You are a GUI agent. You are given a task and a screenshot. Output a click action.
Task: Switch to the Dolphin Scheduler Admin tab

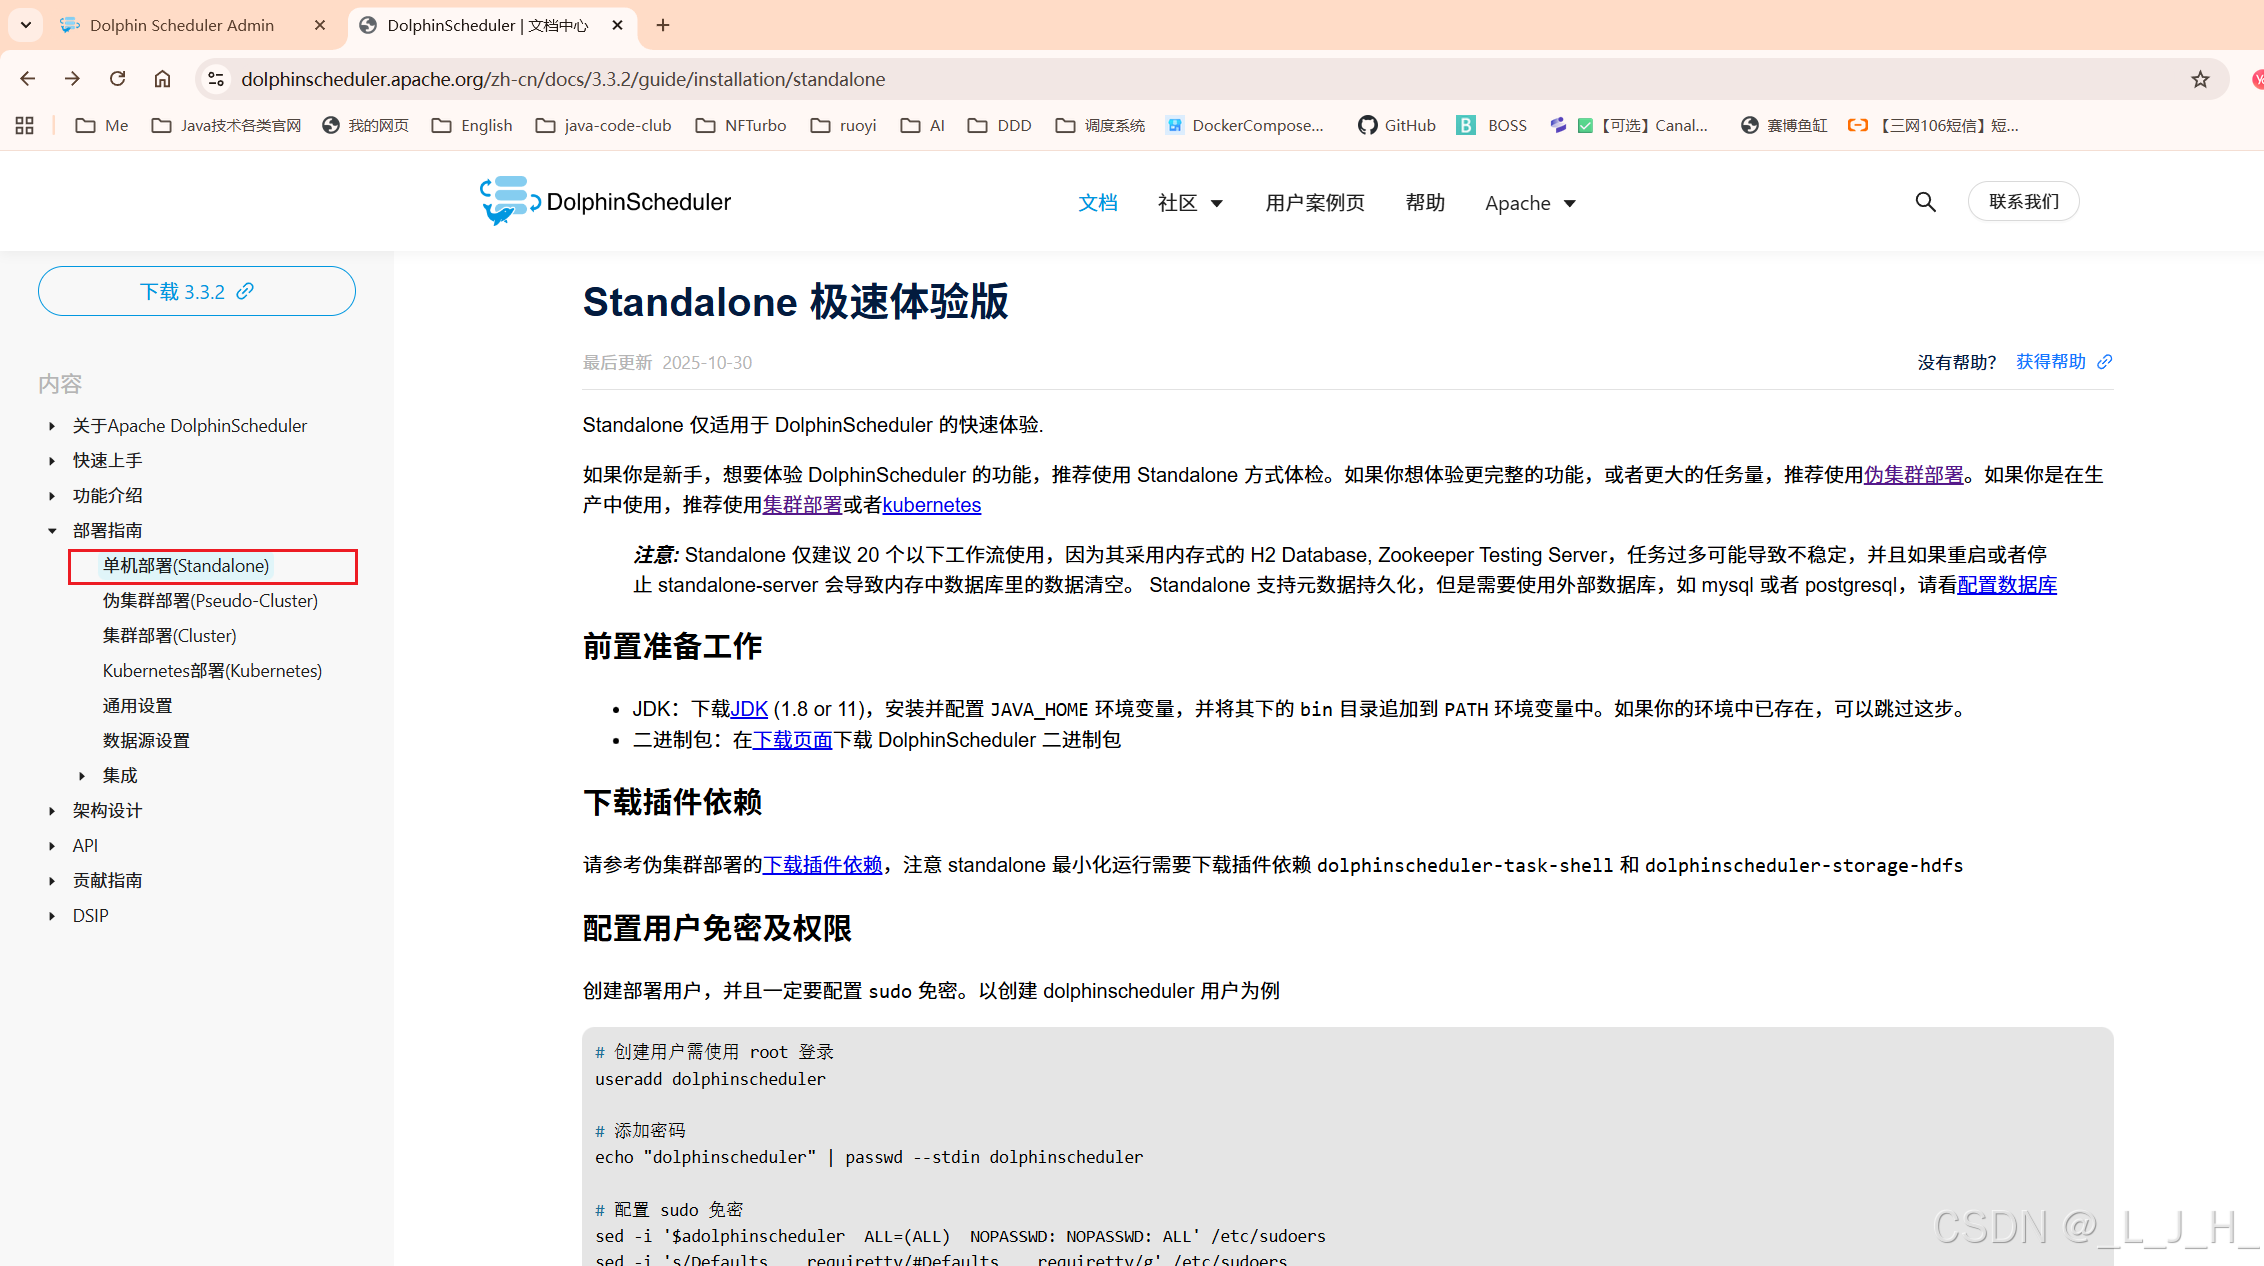point(182,25)
